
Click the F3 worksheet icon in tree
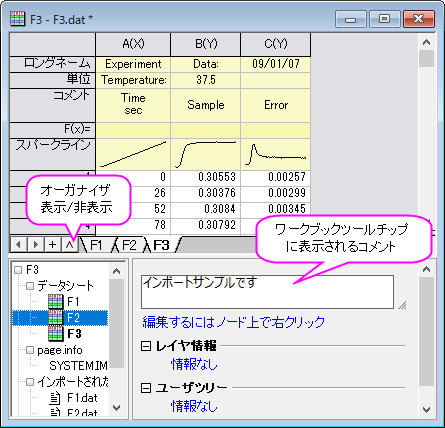(x=55, y=334)
